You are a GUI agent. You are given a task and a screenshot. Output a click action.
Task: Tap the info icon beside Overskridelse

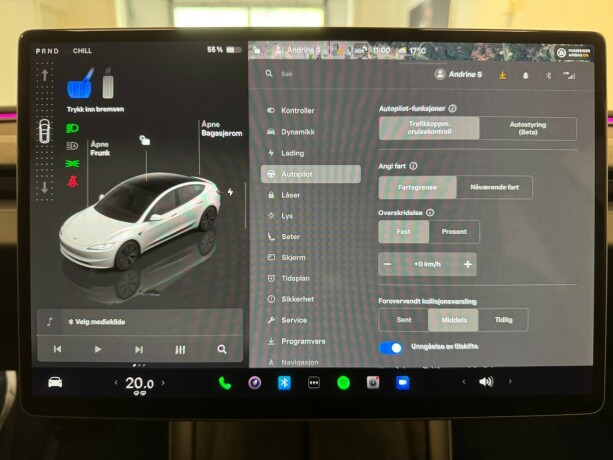[x=430, y=213]
